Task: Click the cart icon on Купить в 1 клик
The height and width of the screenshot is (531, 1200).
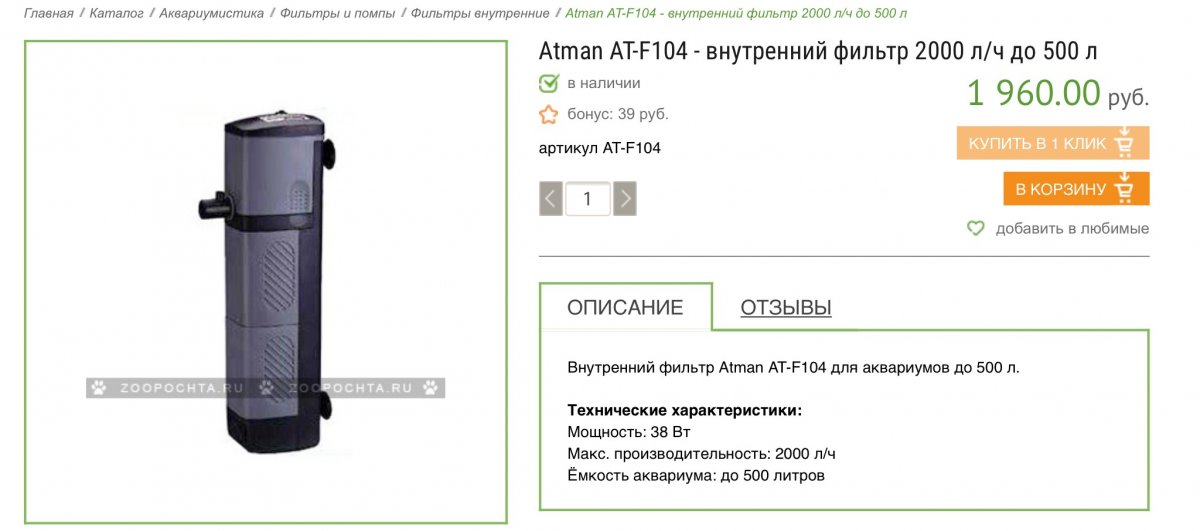Action: pos(1123,143)
